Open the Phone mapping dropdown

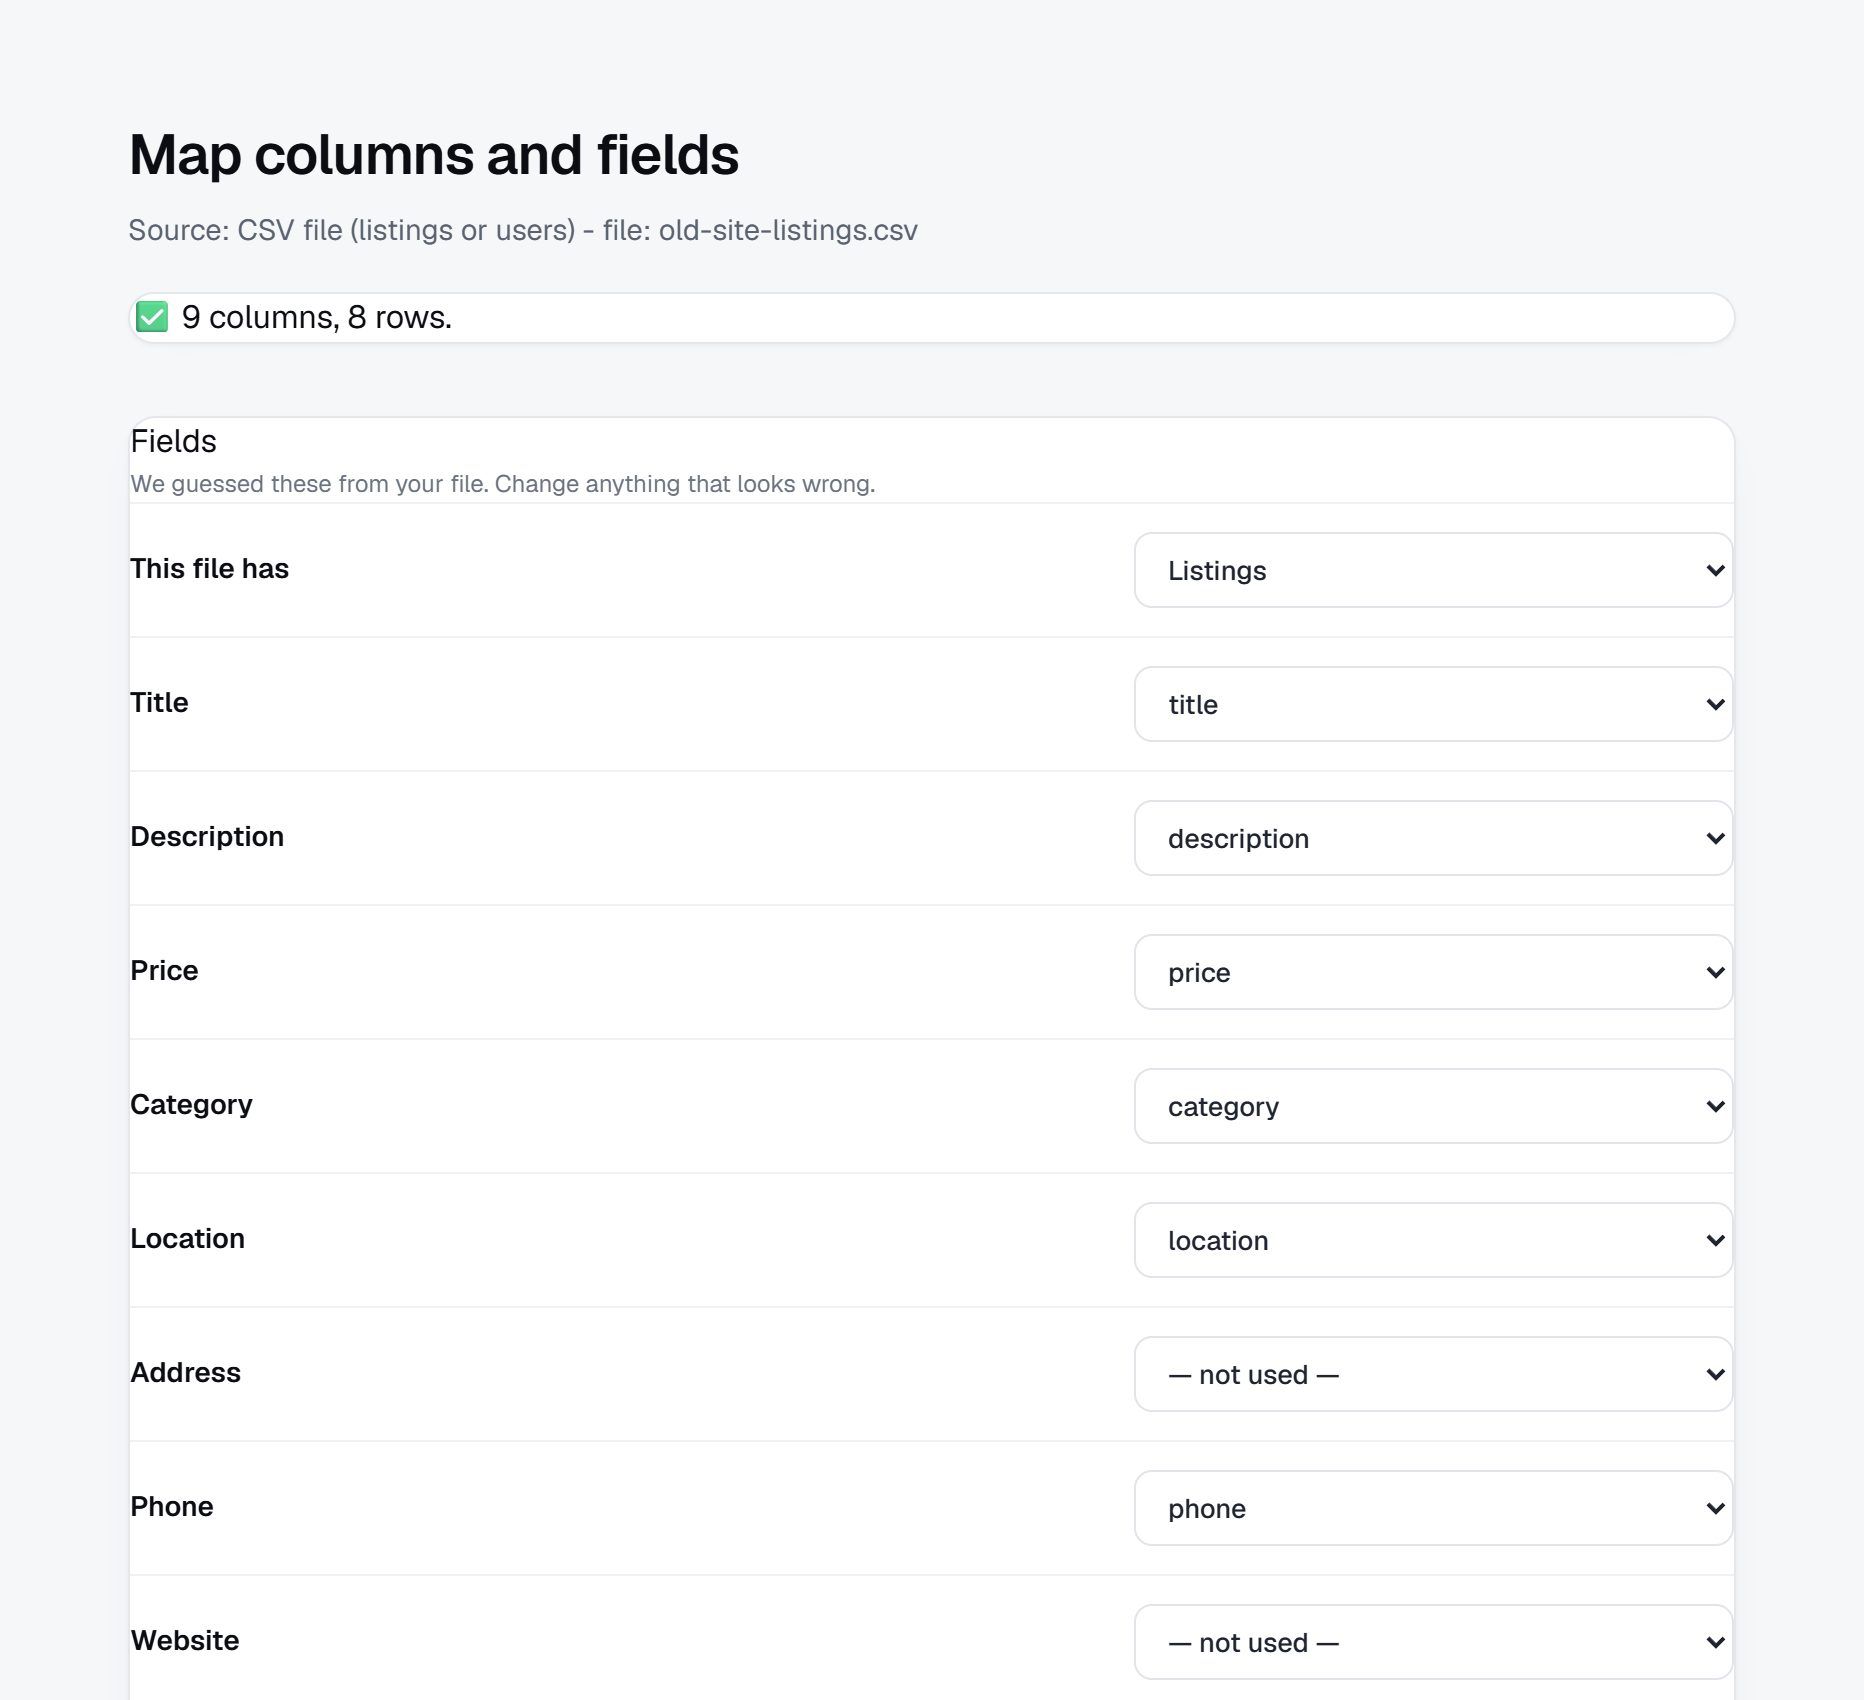click(x=1433, y=1508)
